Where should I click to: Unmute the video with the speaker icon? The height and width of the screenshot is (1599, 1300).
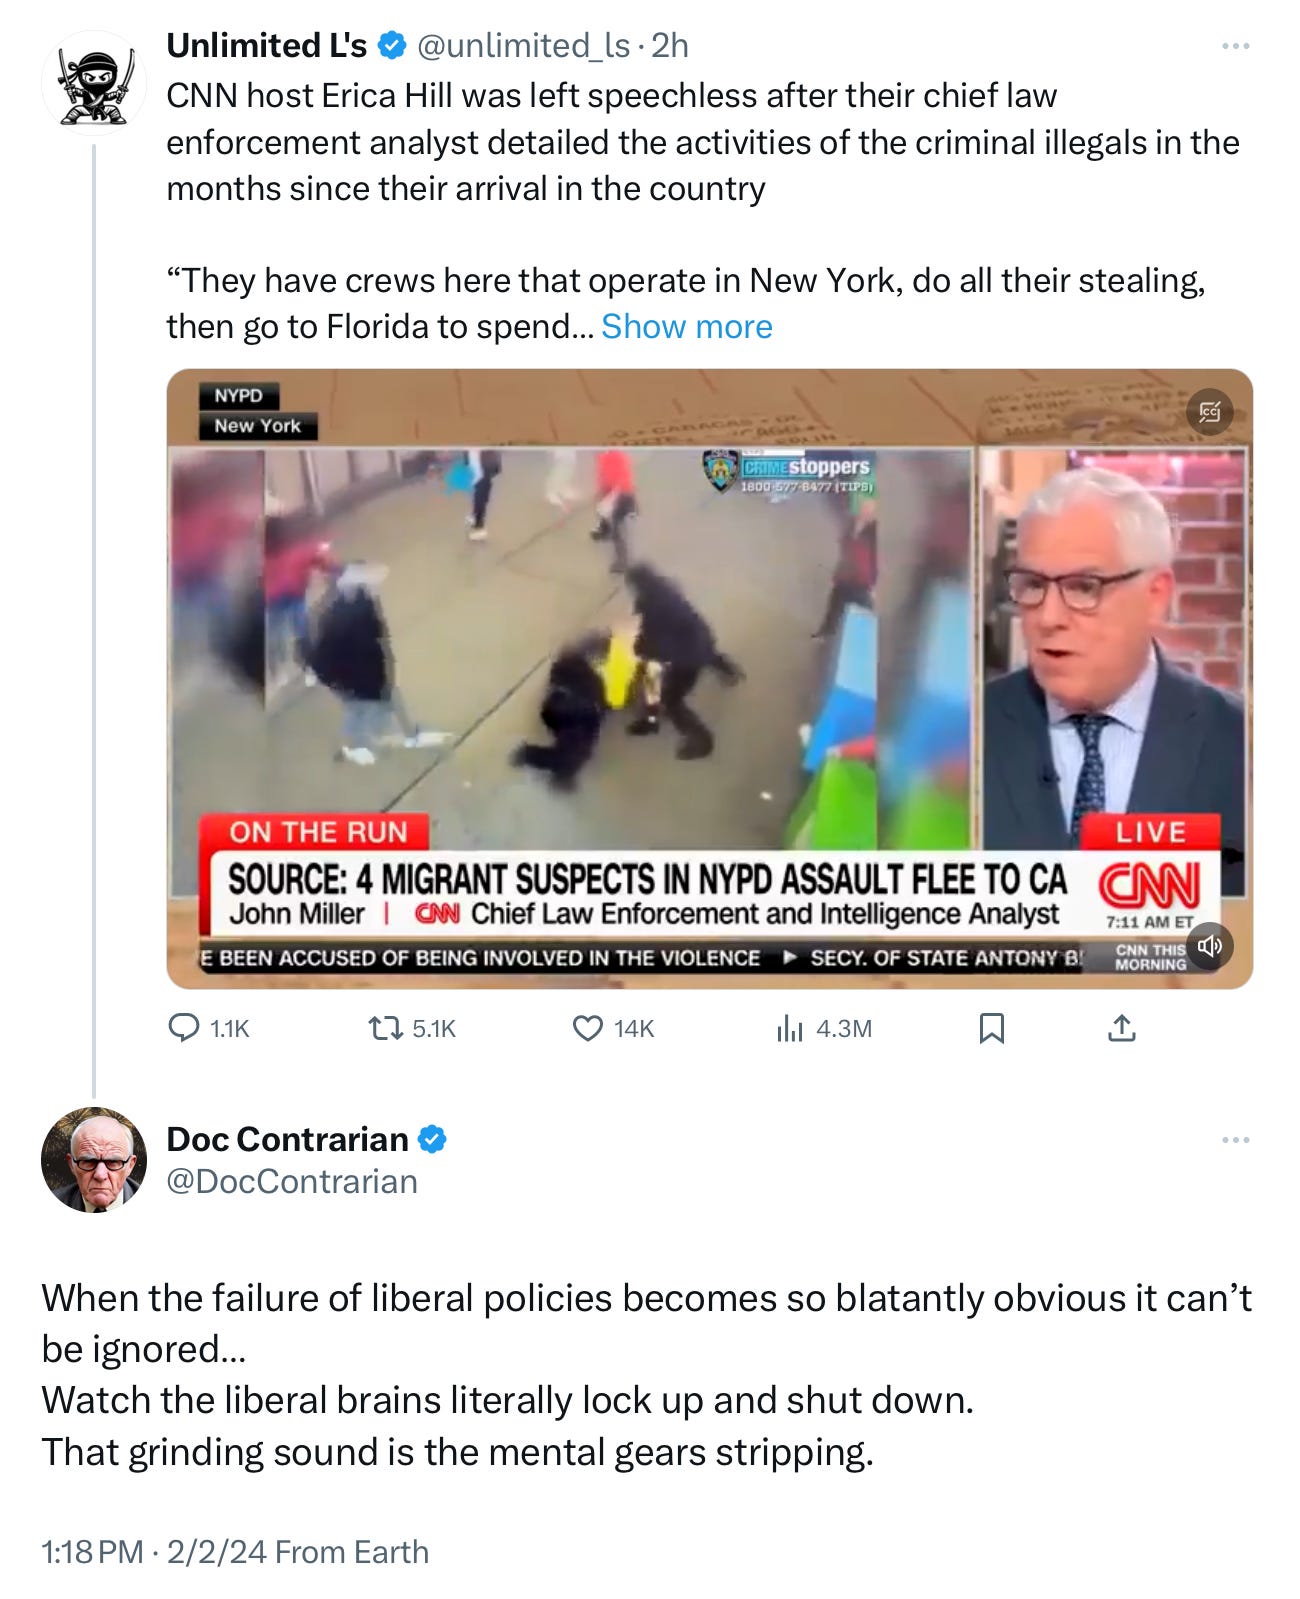[1209, 946]
